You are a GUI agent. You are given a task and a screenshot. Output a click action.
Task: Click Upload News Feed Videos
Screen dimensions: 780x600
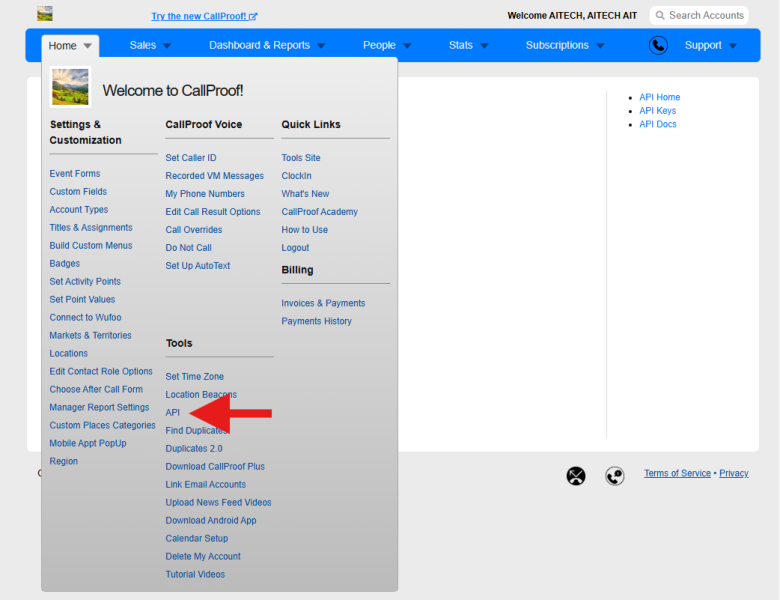(218, 502)
